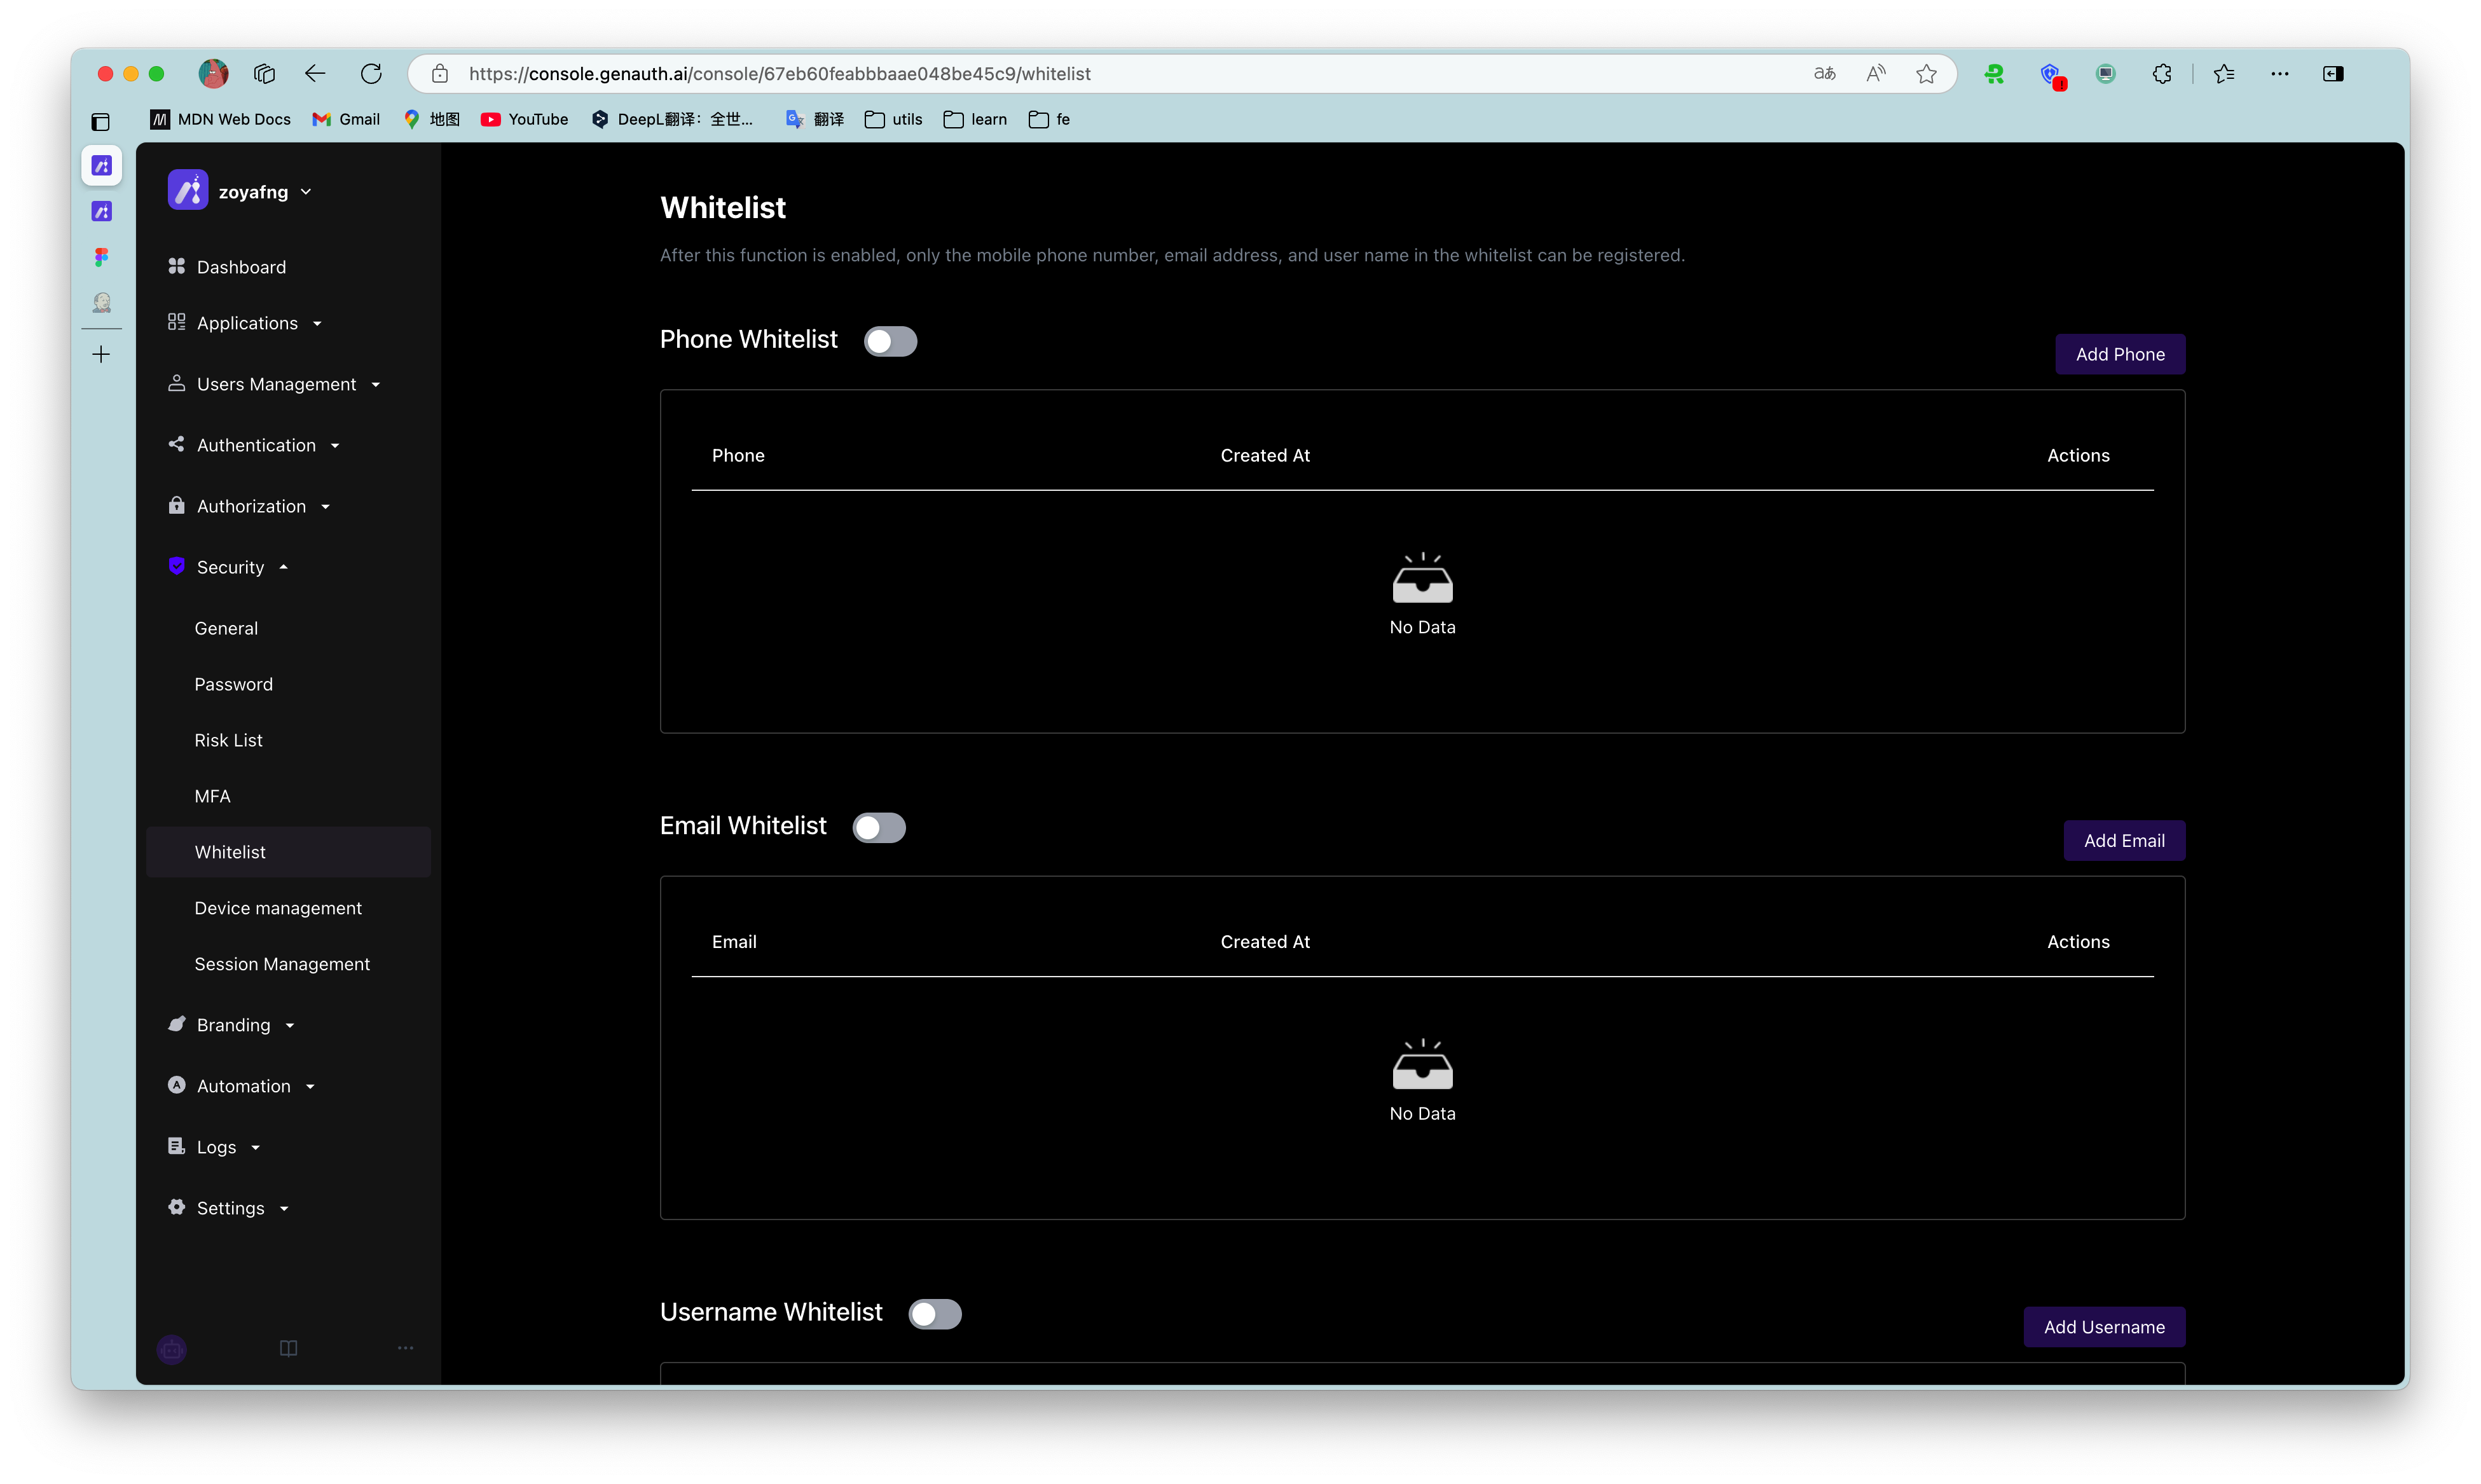Image resolution: width=2481 pixels, height=1484 pixels.
Task: Bookmark the page with the star icon
Action: click(1926, 73)
